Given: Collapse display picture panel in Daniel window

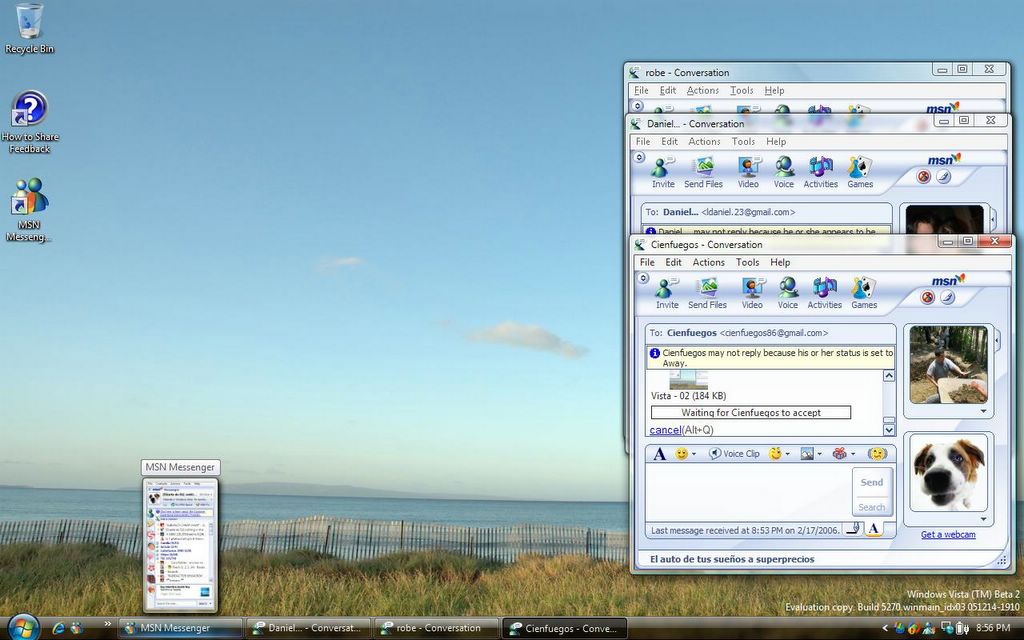Looking at the screenshot, I should pyautogui.click(x=993, y=218).
